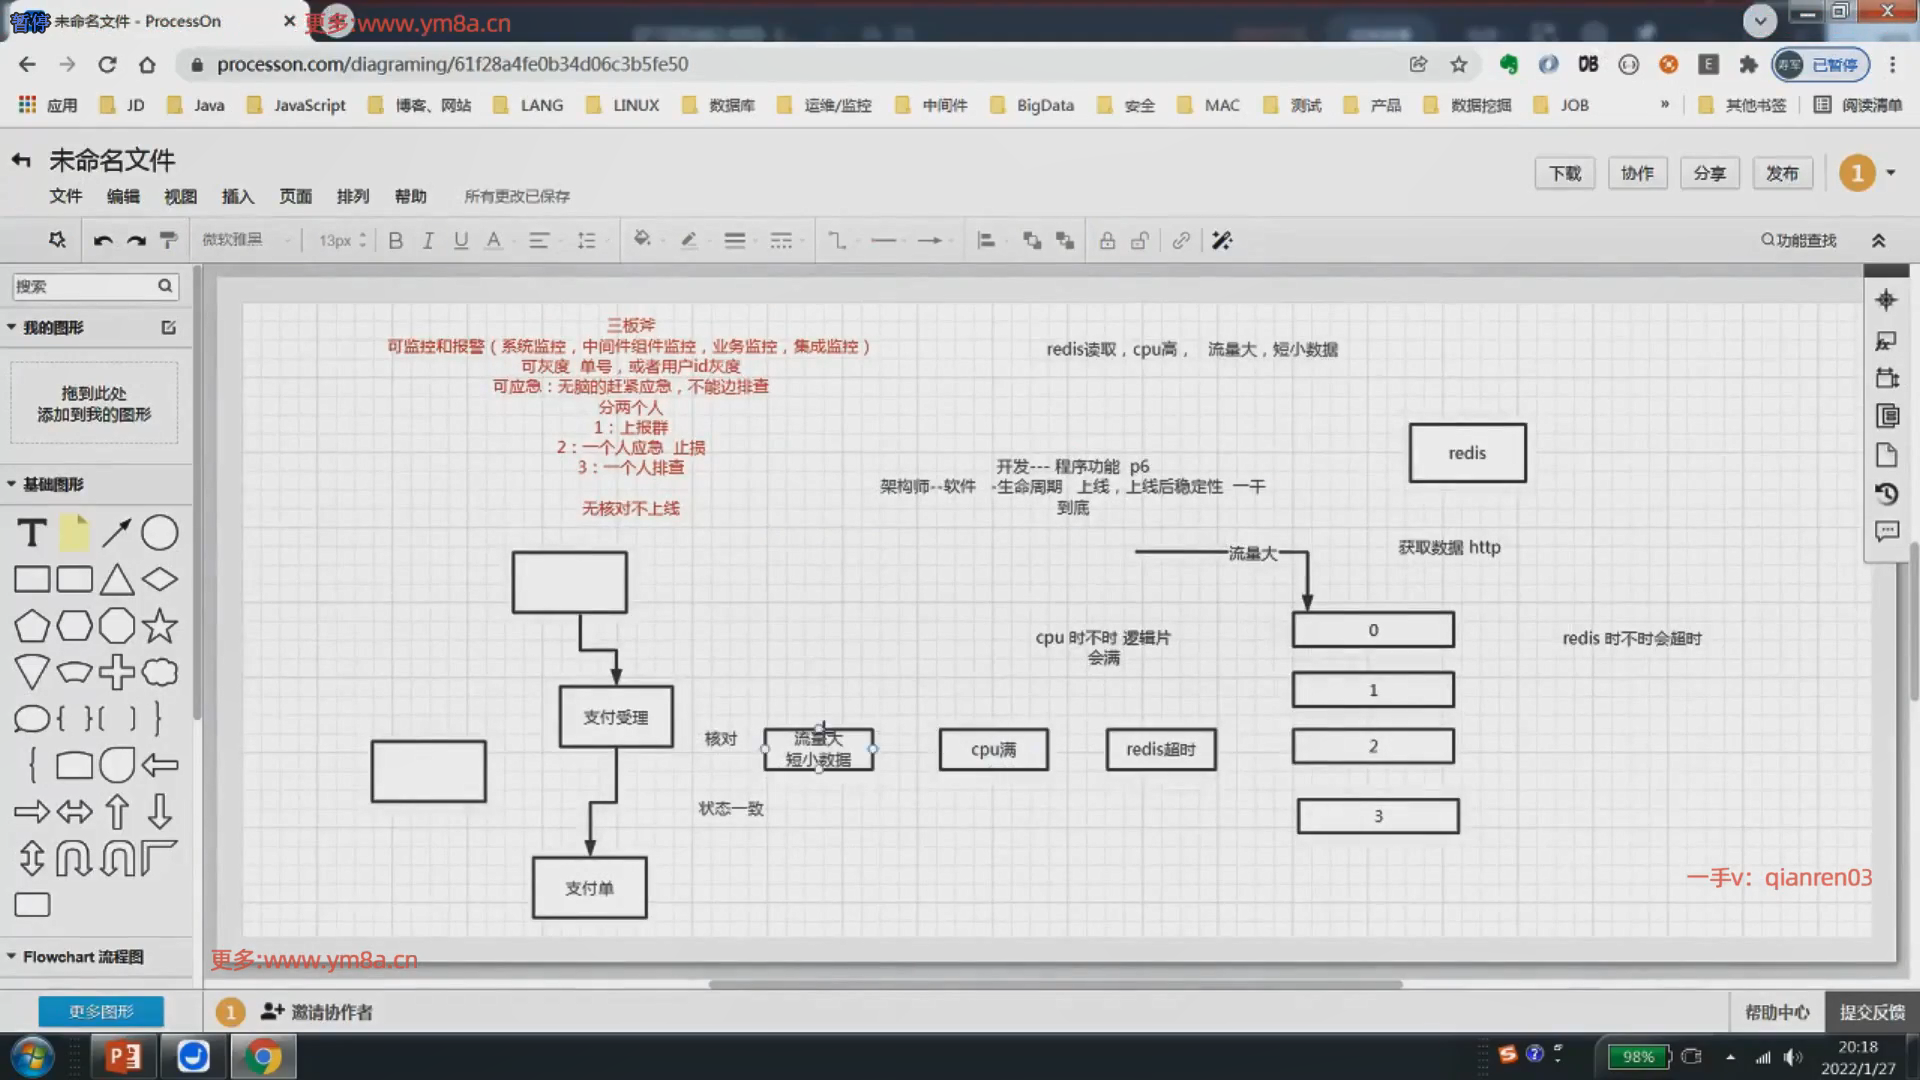
Task: Select the cloud shape in basic shapes
Action: 160,673
